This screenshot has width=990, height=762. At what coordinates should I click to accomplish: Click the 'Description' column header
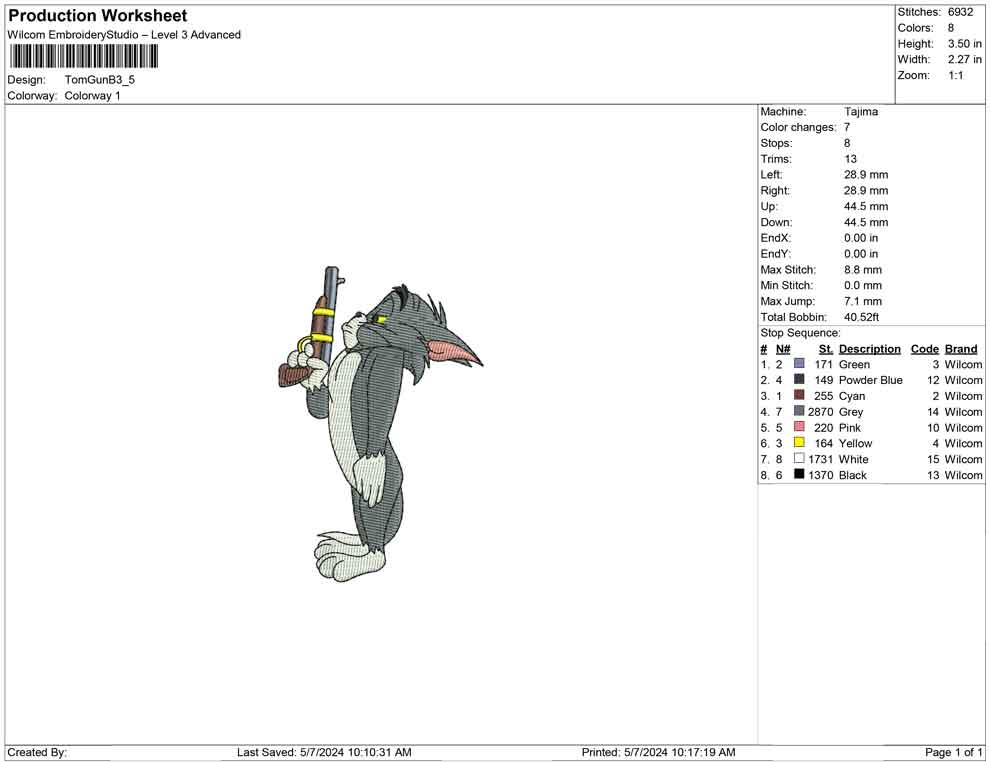pos(869,349)
